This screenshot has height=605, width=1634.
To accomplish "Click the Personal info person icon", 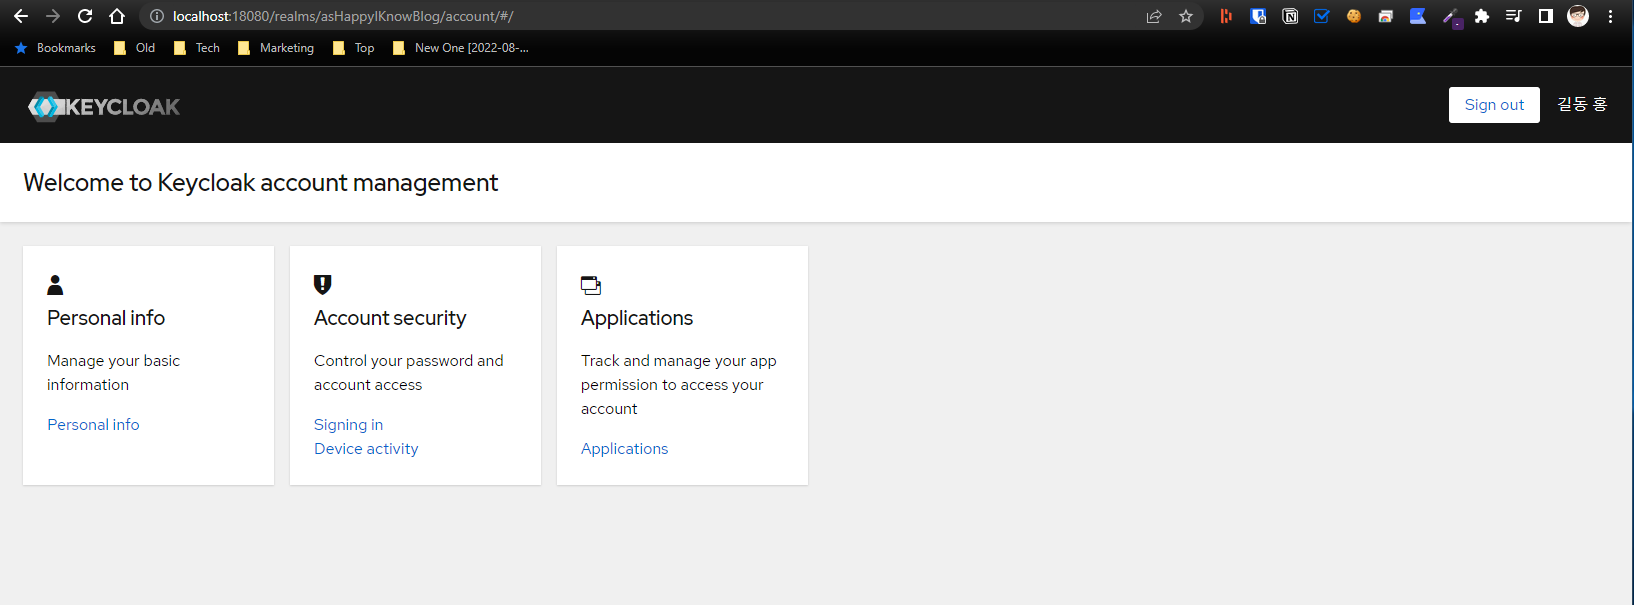I will (x=55, y=285).
